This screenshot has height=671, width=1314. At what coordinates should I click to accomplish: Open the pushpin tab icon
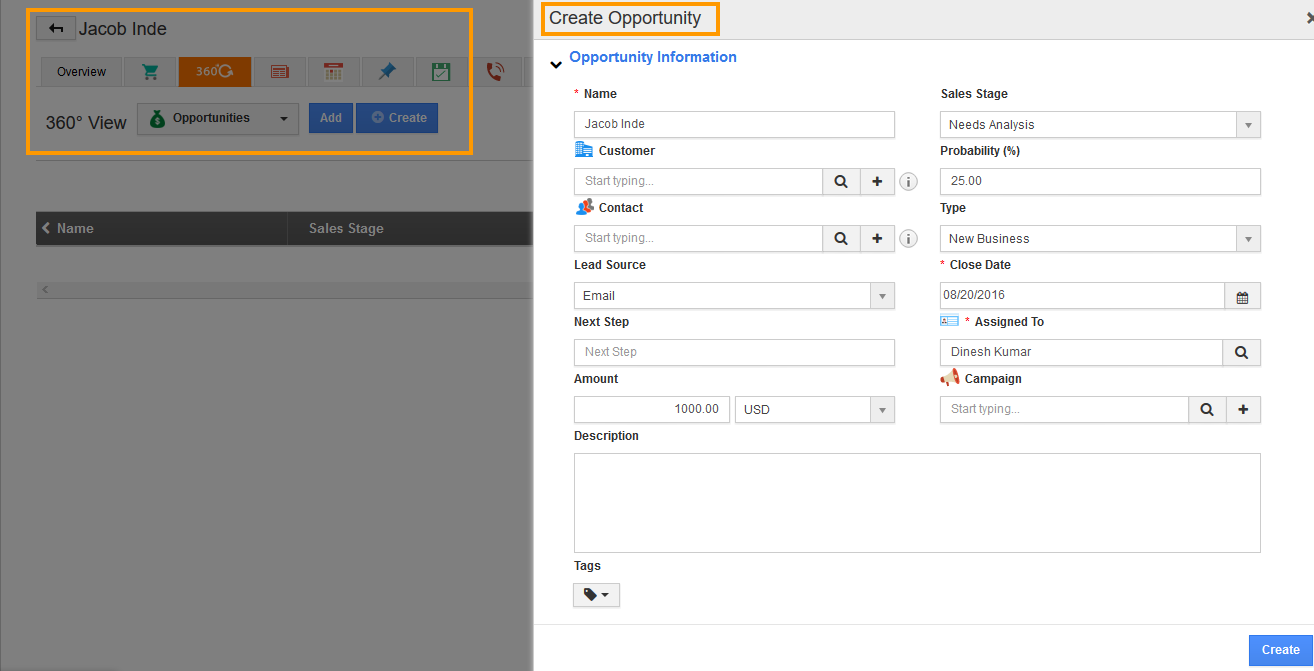pyautogui.click(x=387, y=72)
